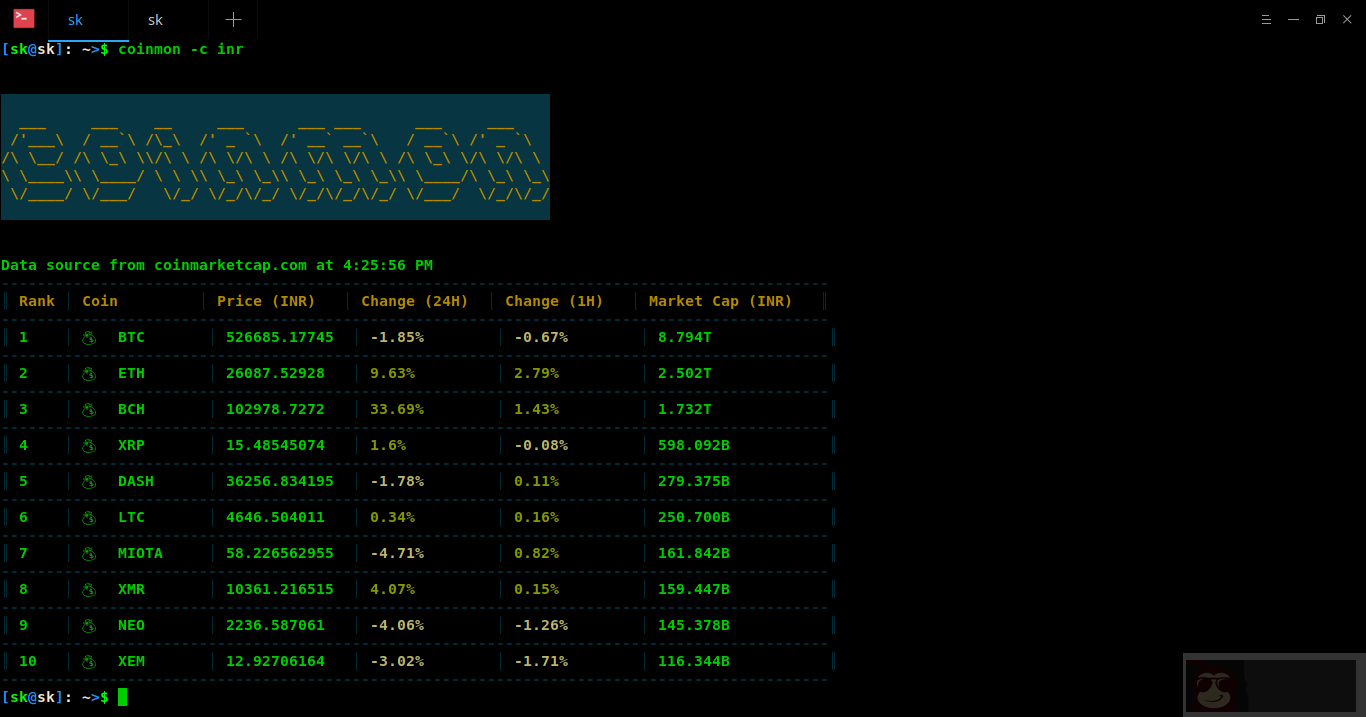Open the hamburger menu in title bar
The width and height of the screenshot is (1366, 717).
(1266, 19)
